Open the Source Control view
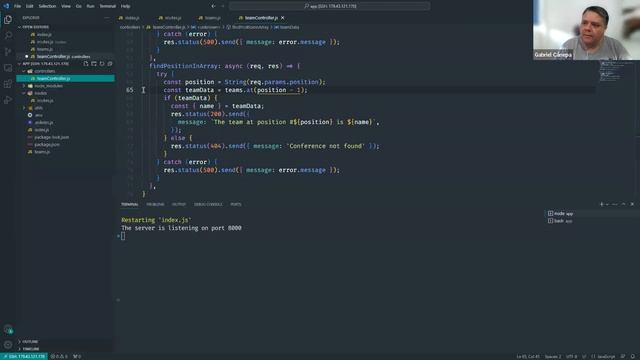 [x=8, y=51]
